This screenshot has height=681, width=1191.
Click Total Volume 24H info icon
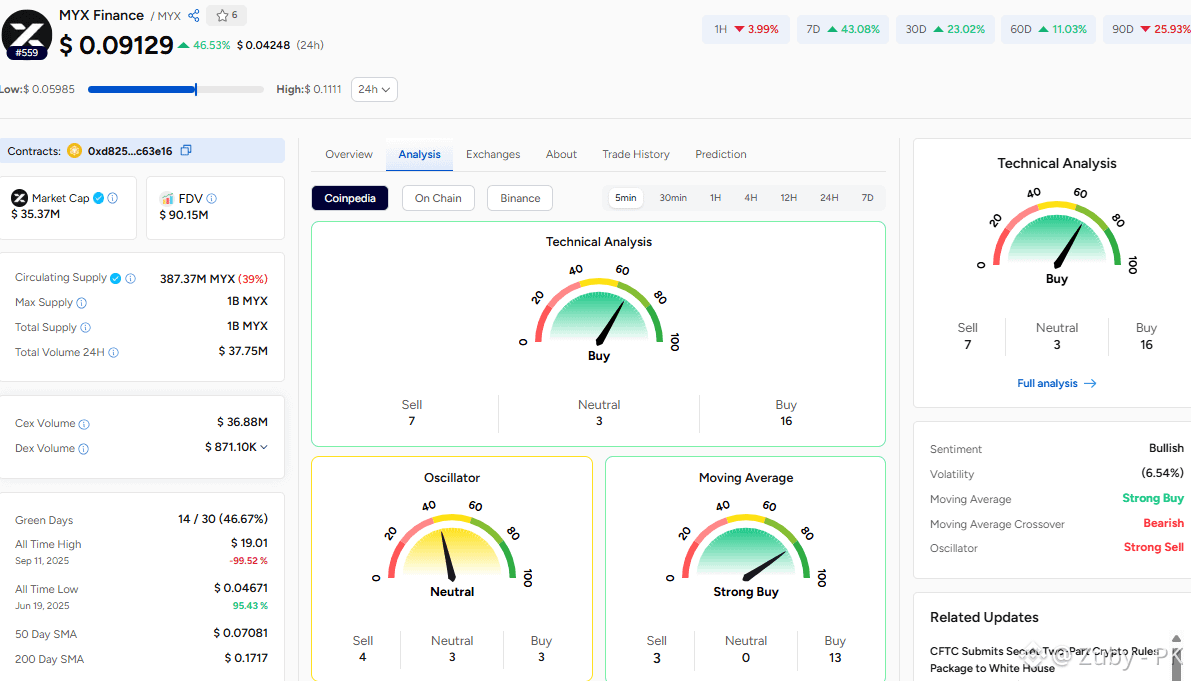click(113, 352)
